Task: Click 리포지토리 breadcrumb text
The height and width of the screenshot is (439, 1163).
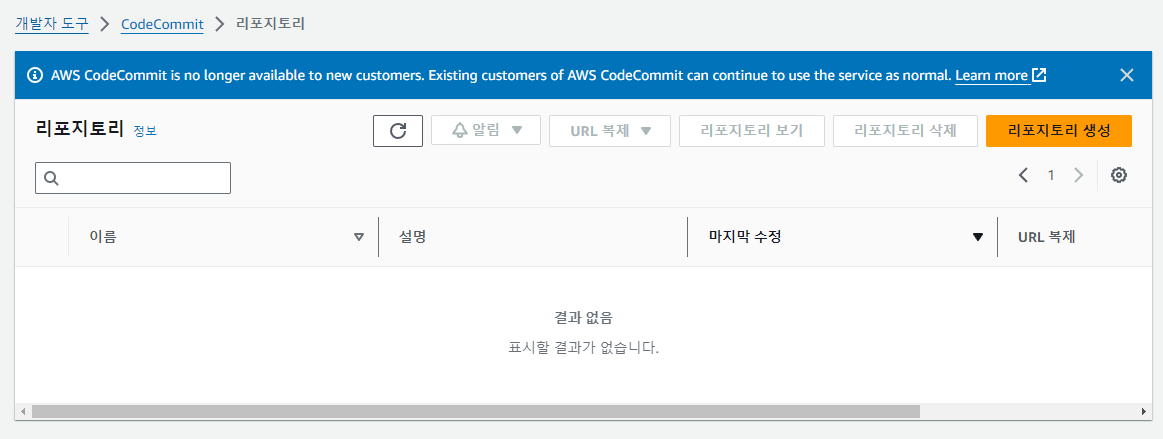Action: click(271, 24)
